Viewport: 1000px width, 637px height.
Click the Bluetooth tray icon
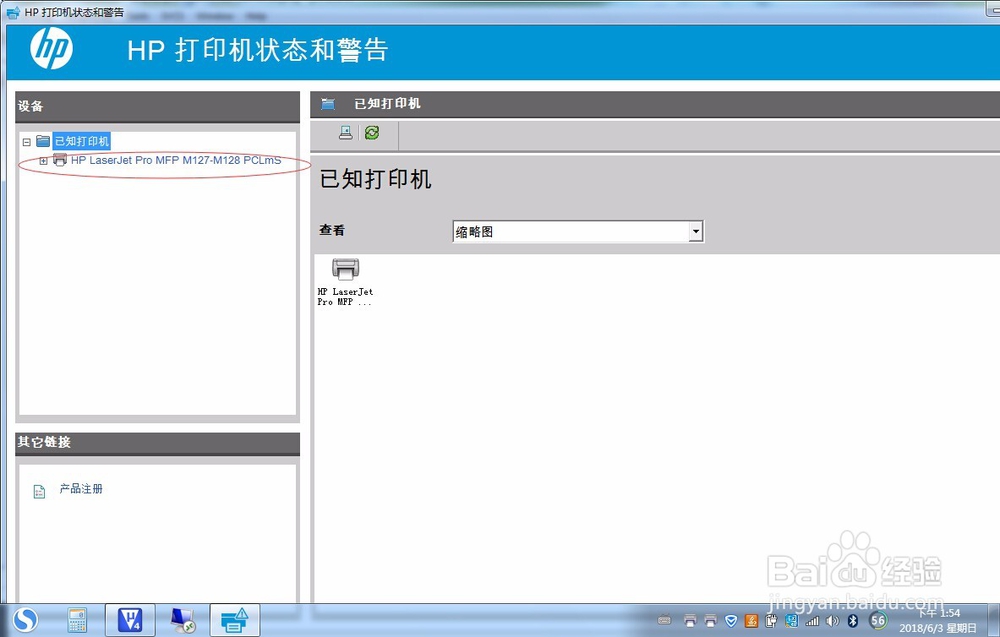point(853,620)
